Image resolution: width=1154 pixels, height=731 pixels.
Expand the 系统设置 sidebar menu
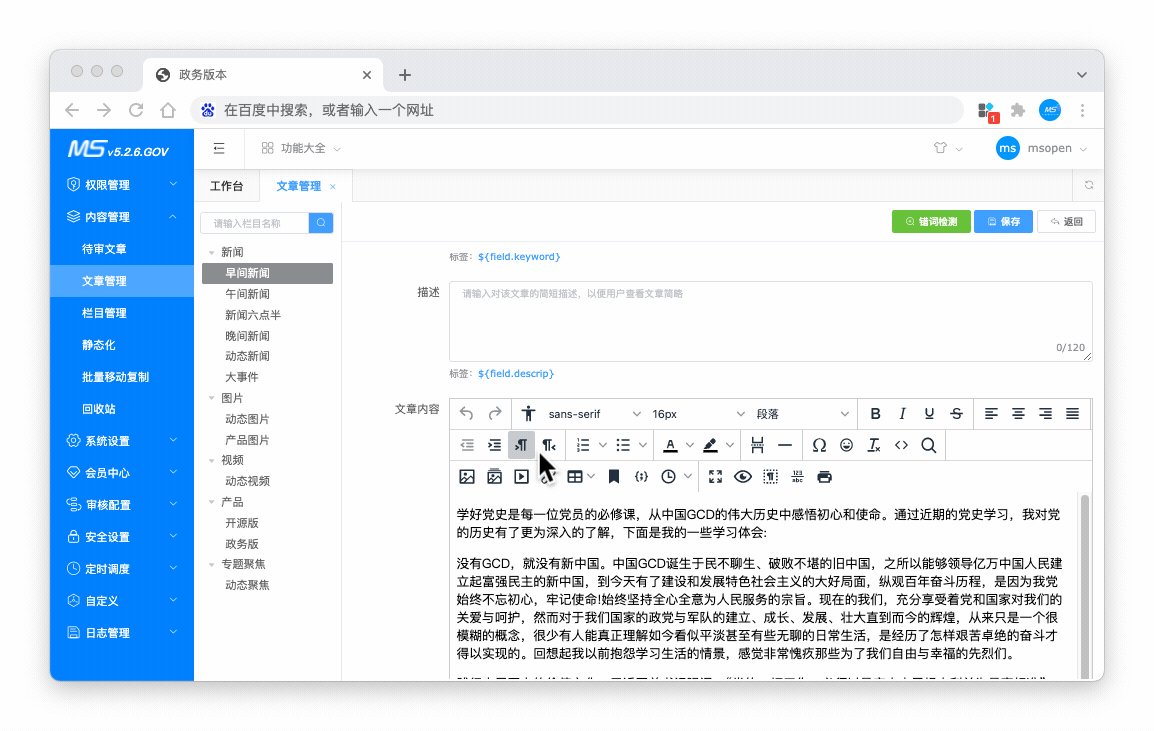(121, 441)
